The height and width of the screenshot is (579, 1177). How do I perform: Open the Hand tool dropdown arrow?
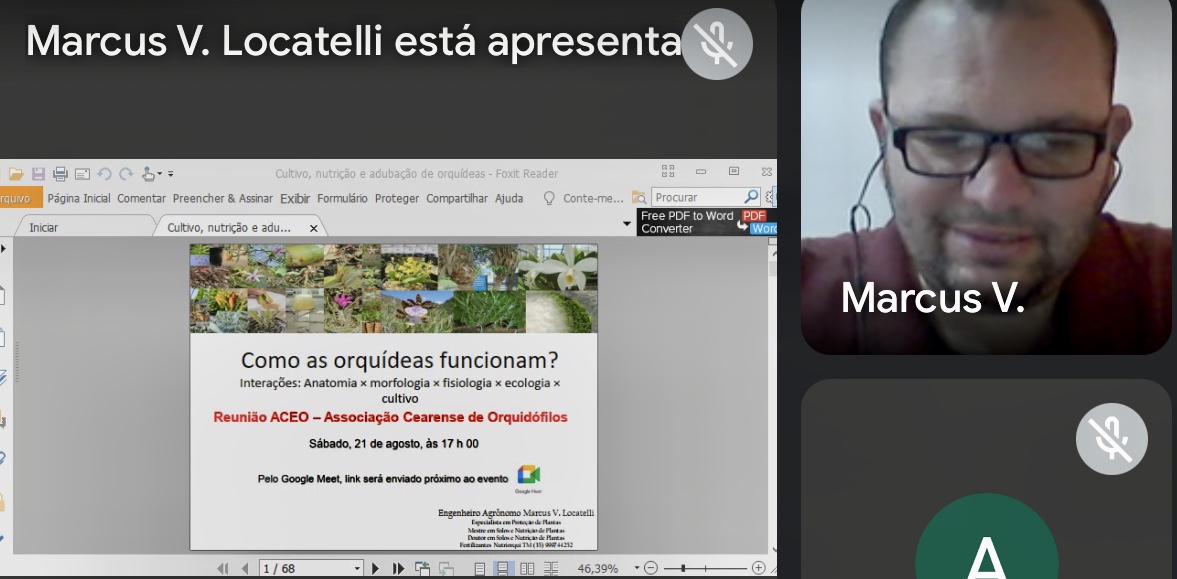click(159, 173)
